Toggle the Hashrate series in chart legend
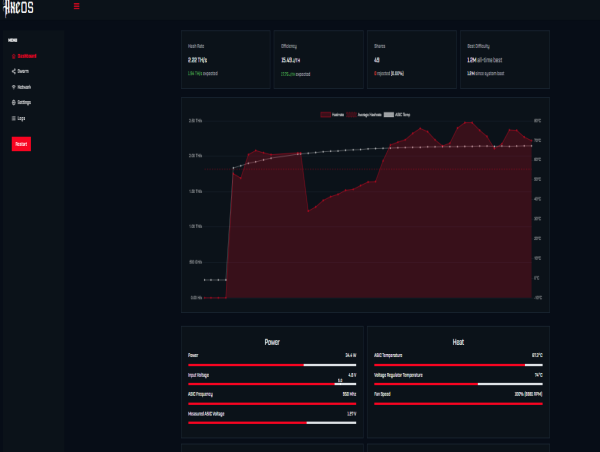Screen dimensions: 600x452 pyautogui.click(x=332, y=114)
